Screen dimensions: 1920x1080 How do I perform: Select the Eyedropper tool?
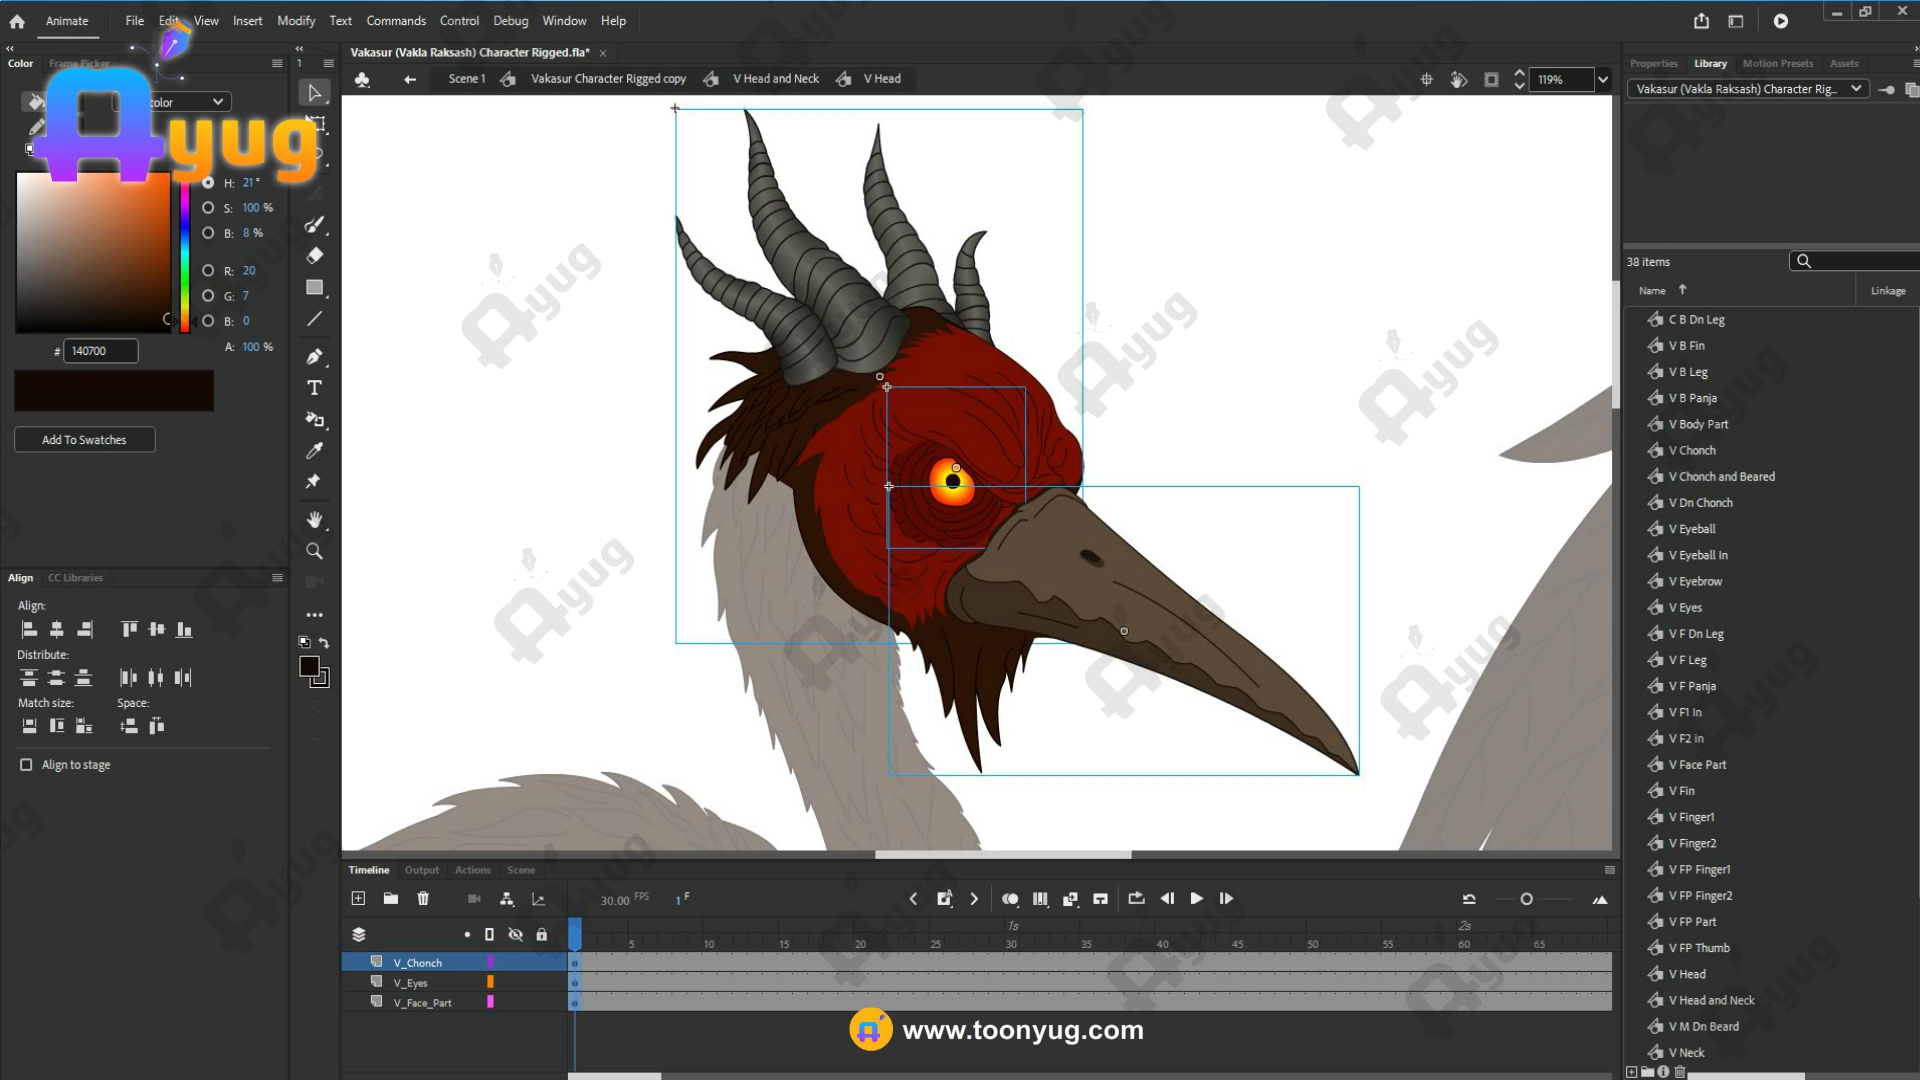coord(314,451)
